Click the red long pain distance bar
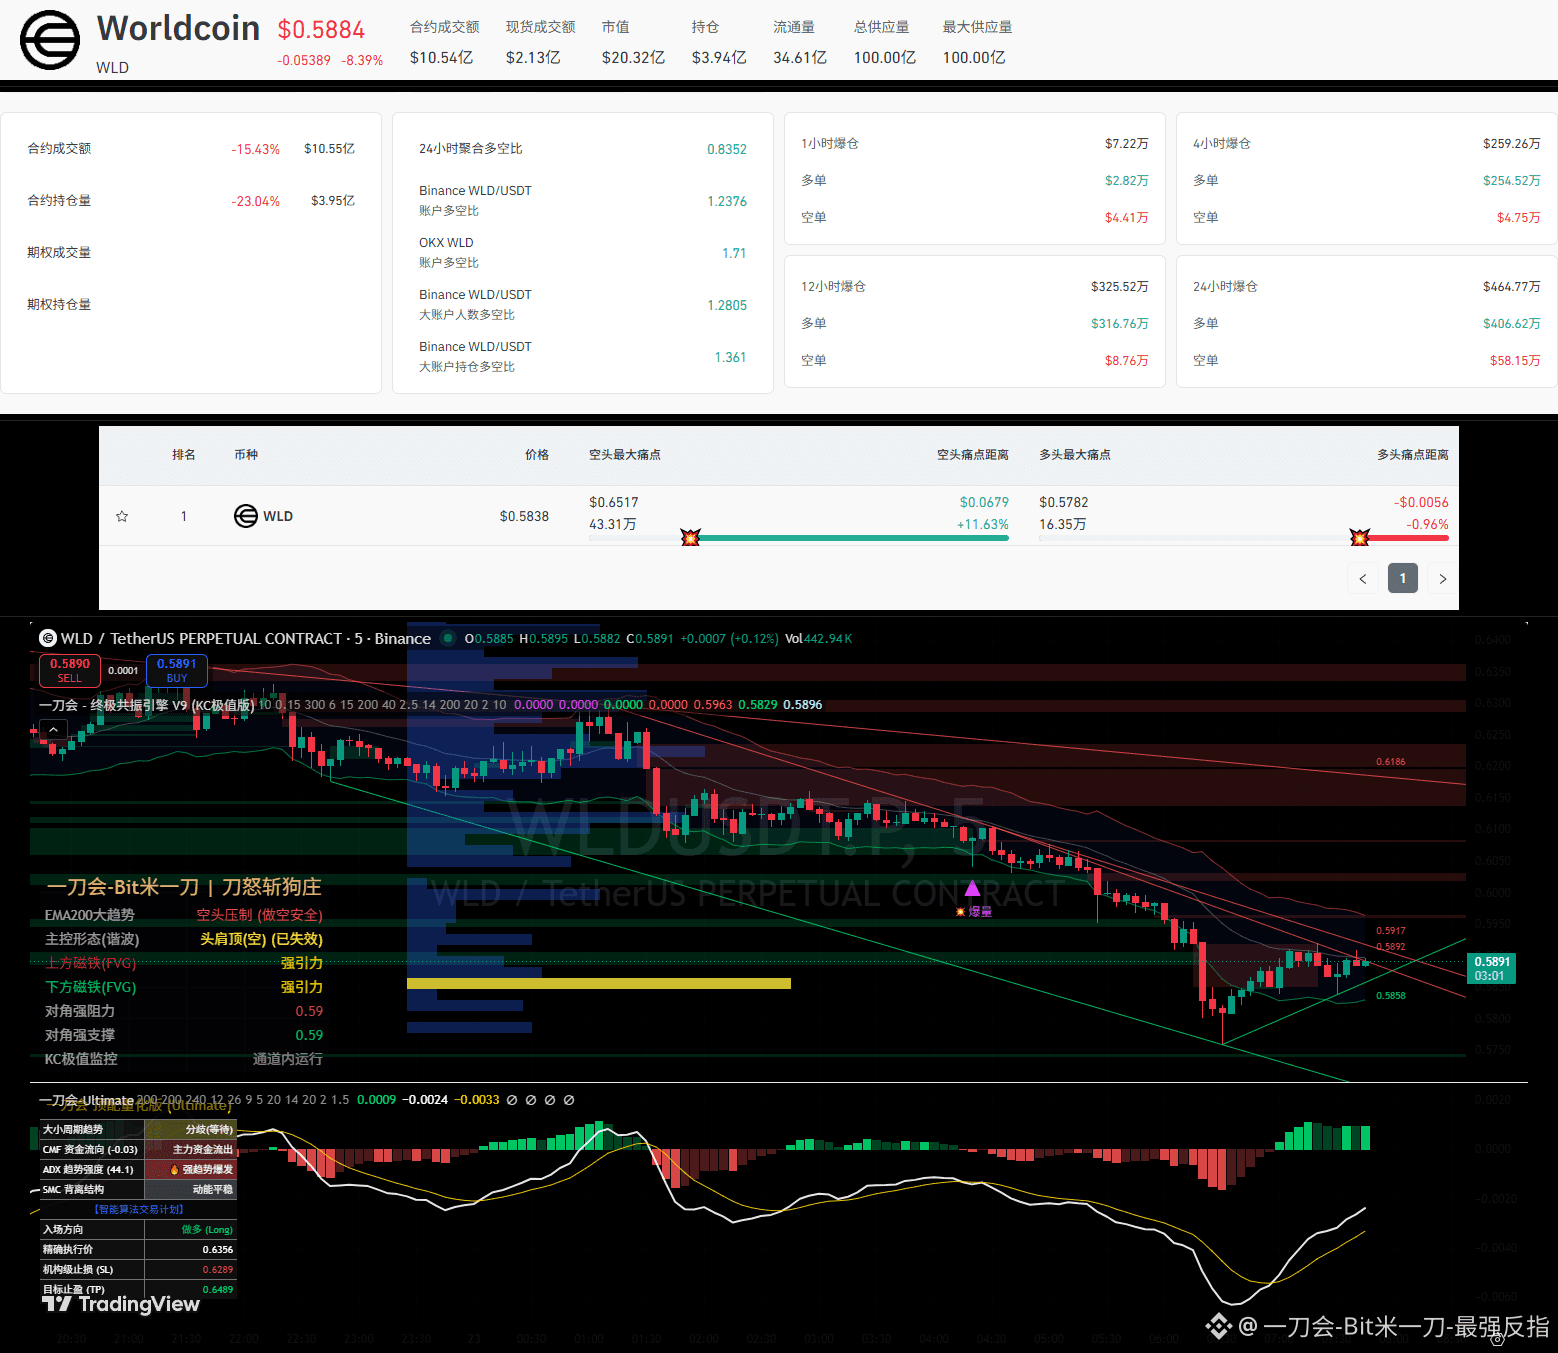 (1408, 538)
